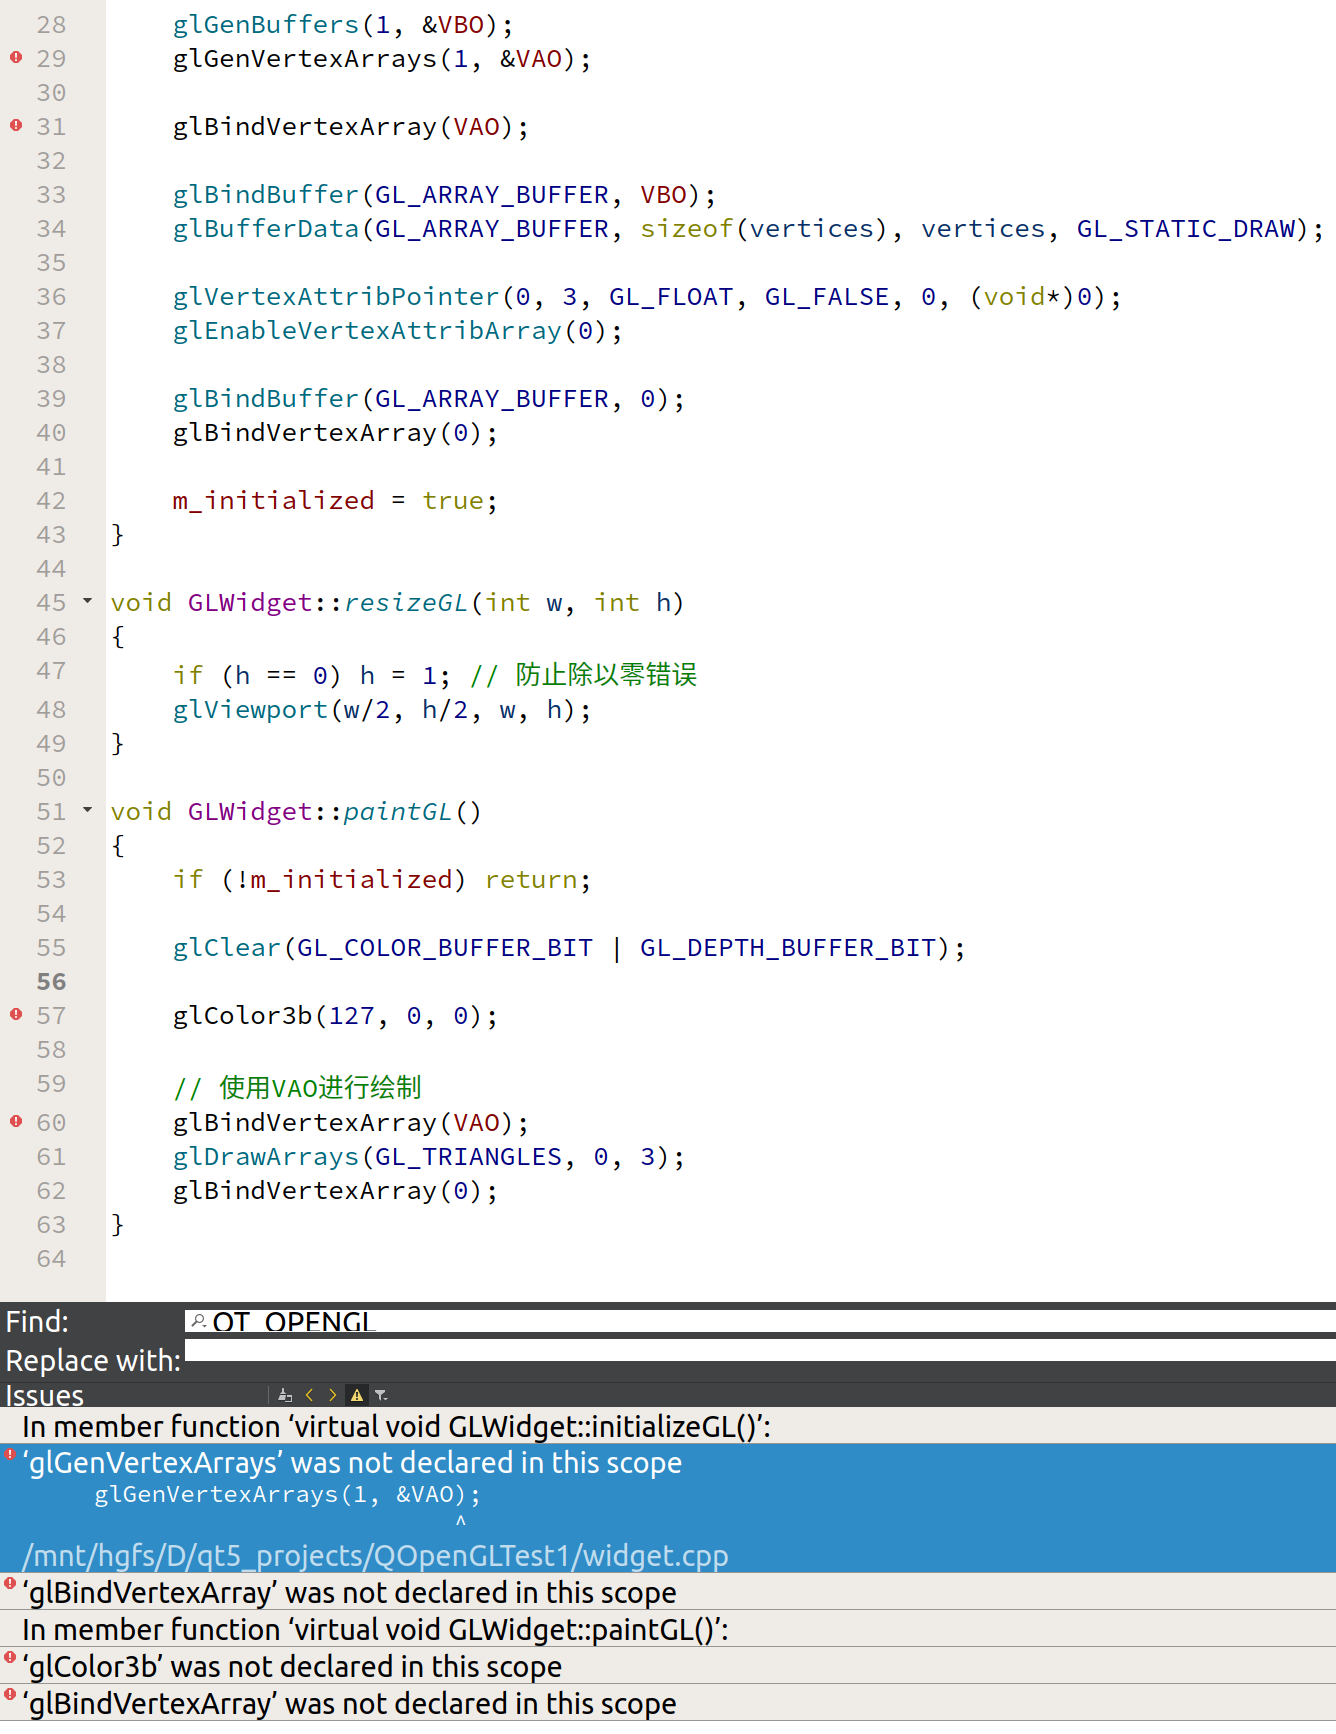Click the resizeGL function name
Screen dimensions: 1336x1734
406,603
